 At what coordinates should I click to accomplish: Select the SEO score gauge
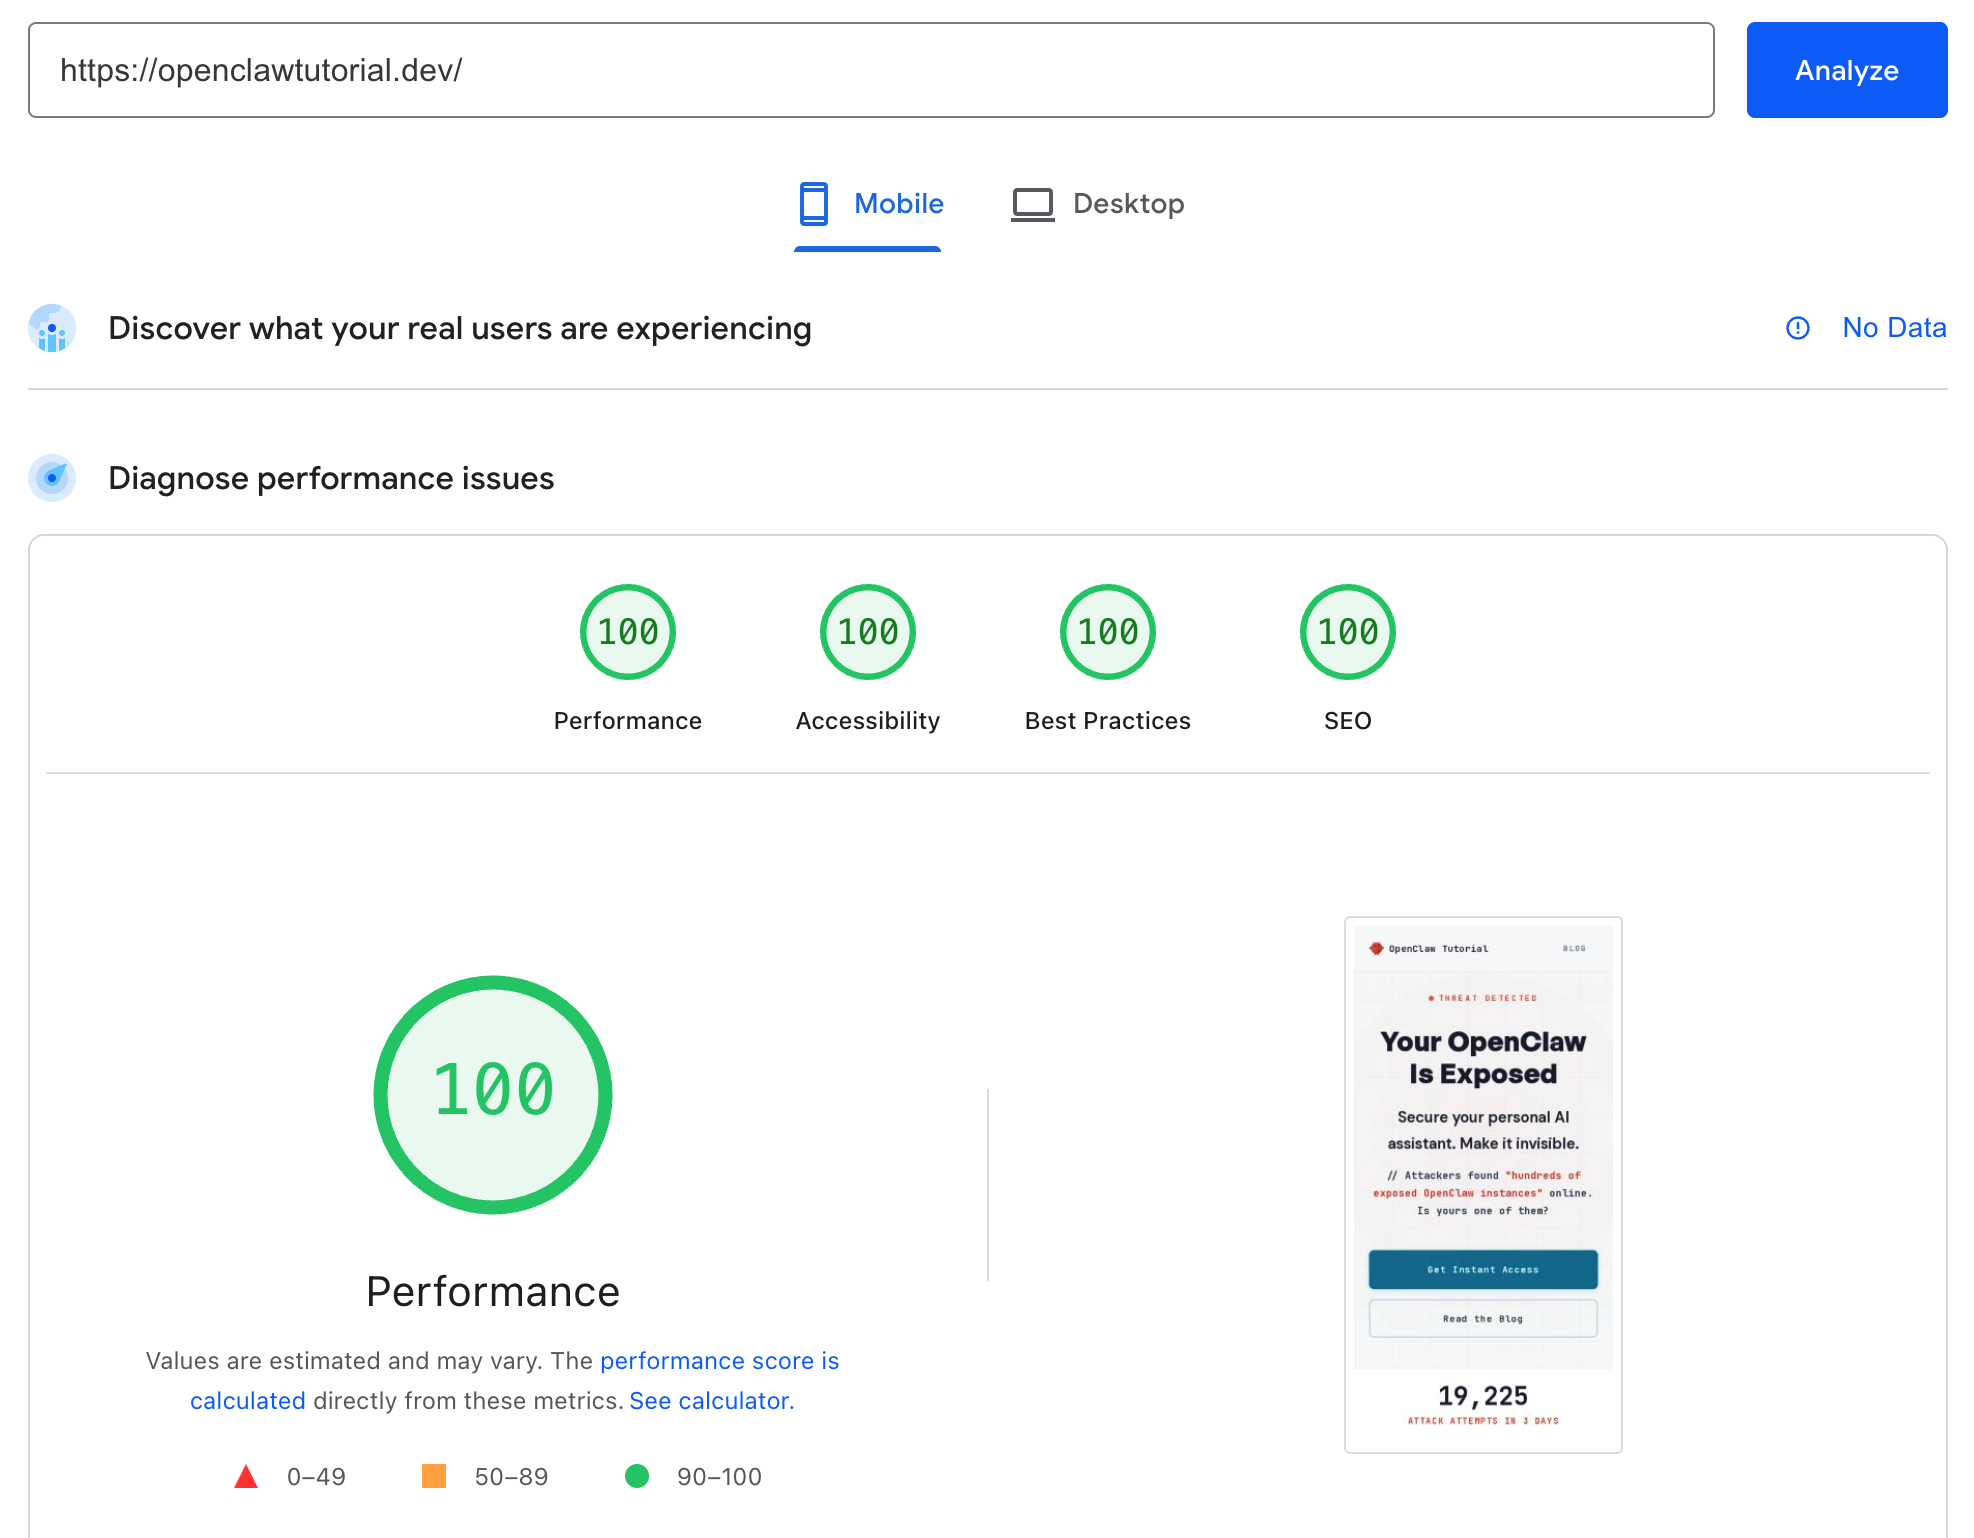tap(1346, 631)
